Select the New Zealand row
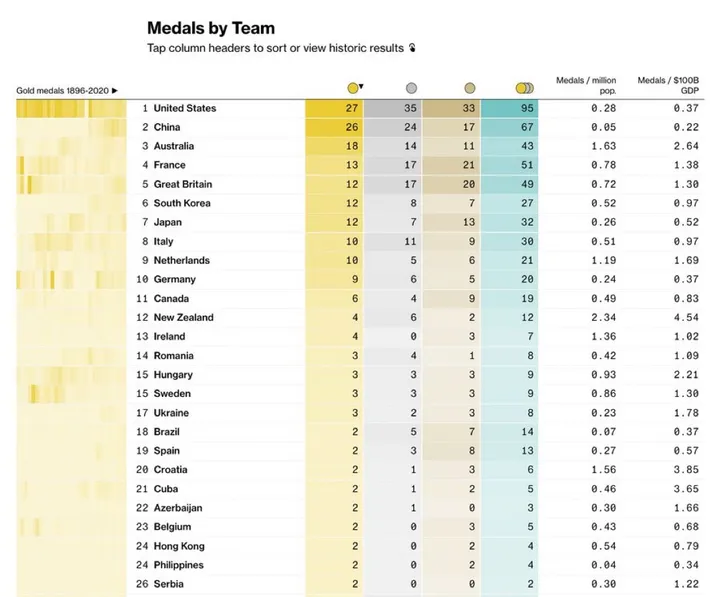720x597 pixels. pos(360,317)
